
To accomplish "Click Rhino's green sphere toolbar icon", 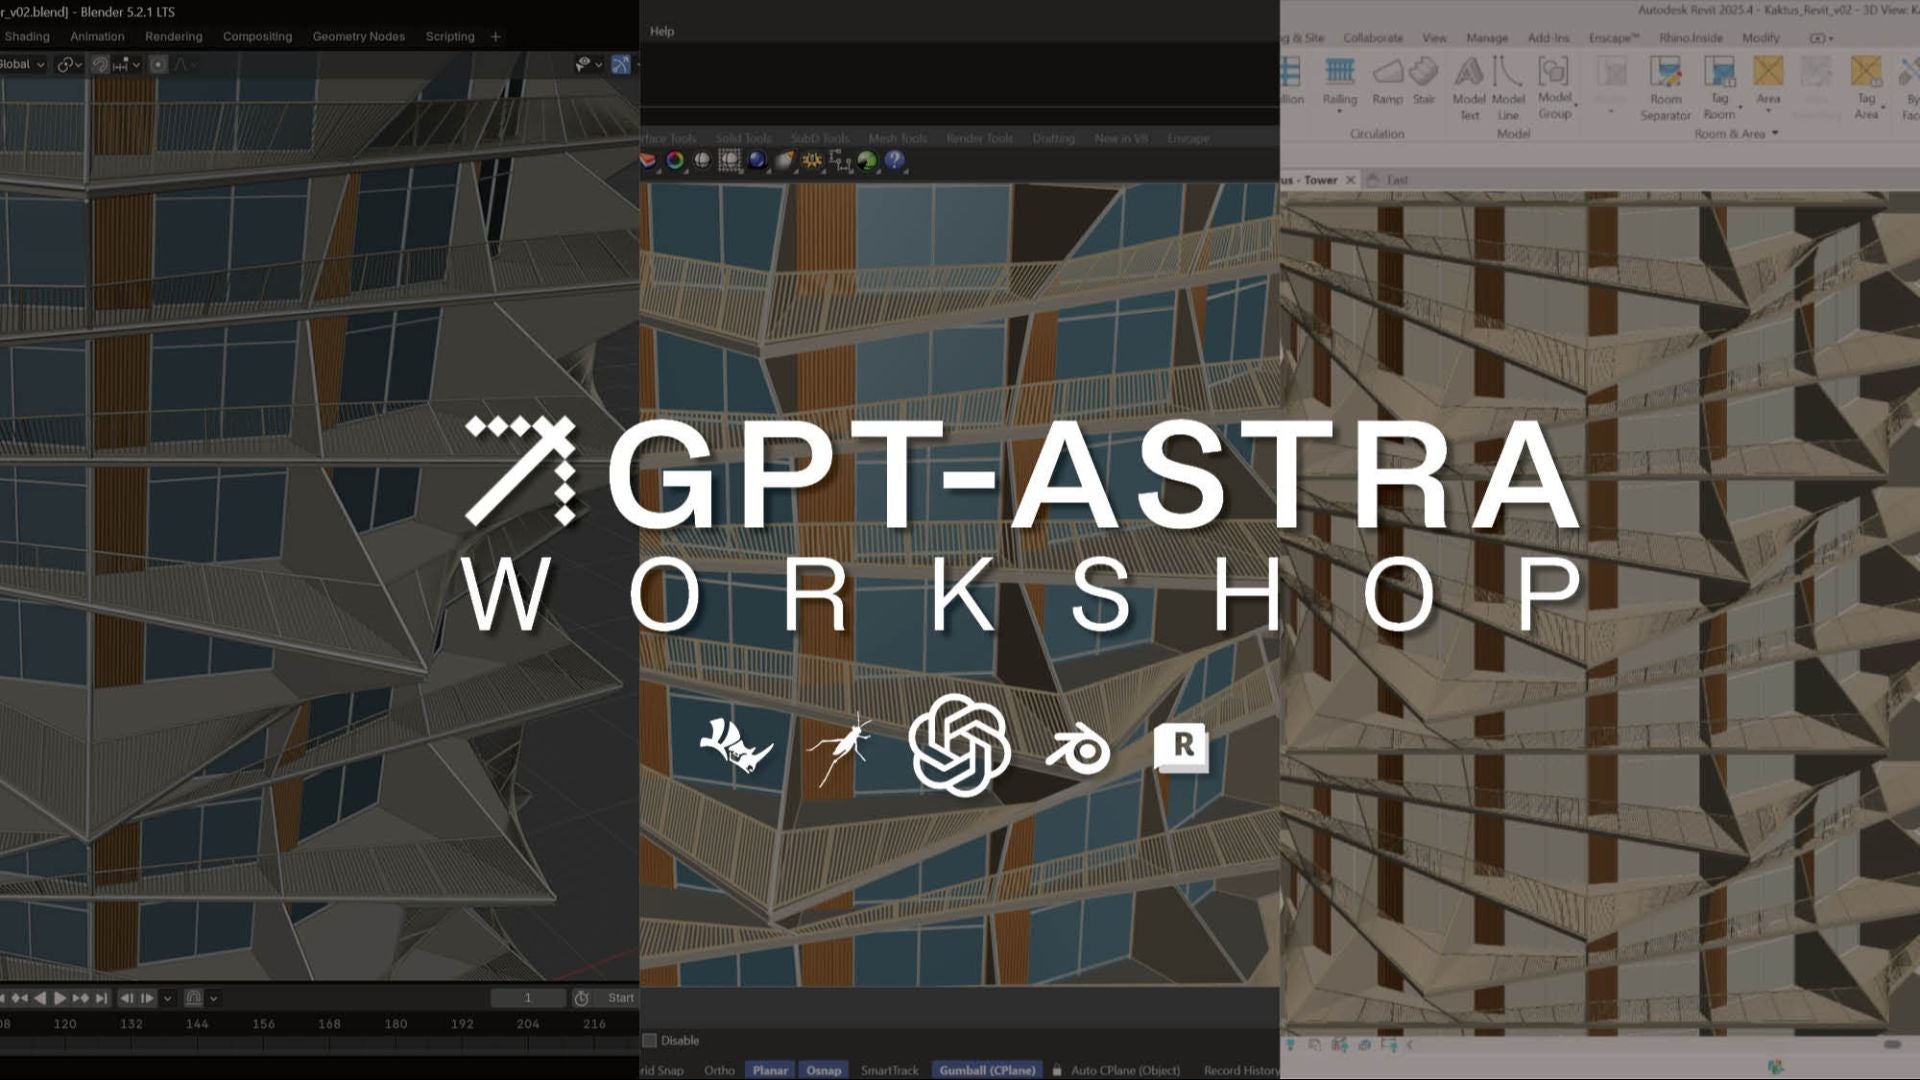I will click(x=867, y=160).
